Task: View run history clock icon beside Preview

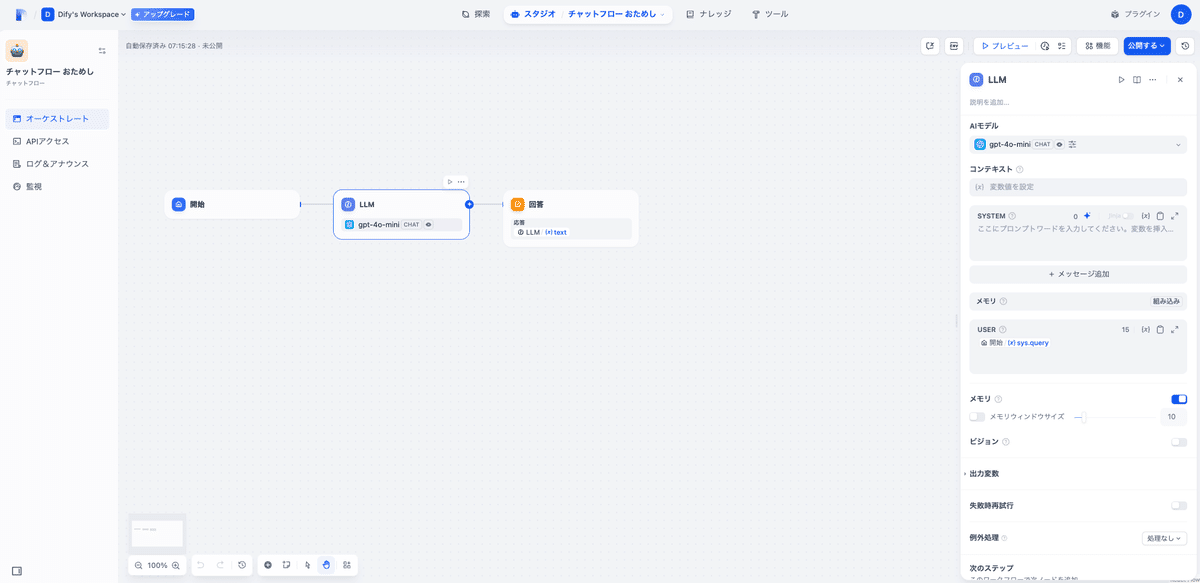Action: [x=1045, y=46]
